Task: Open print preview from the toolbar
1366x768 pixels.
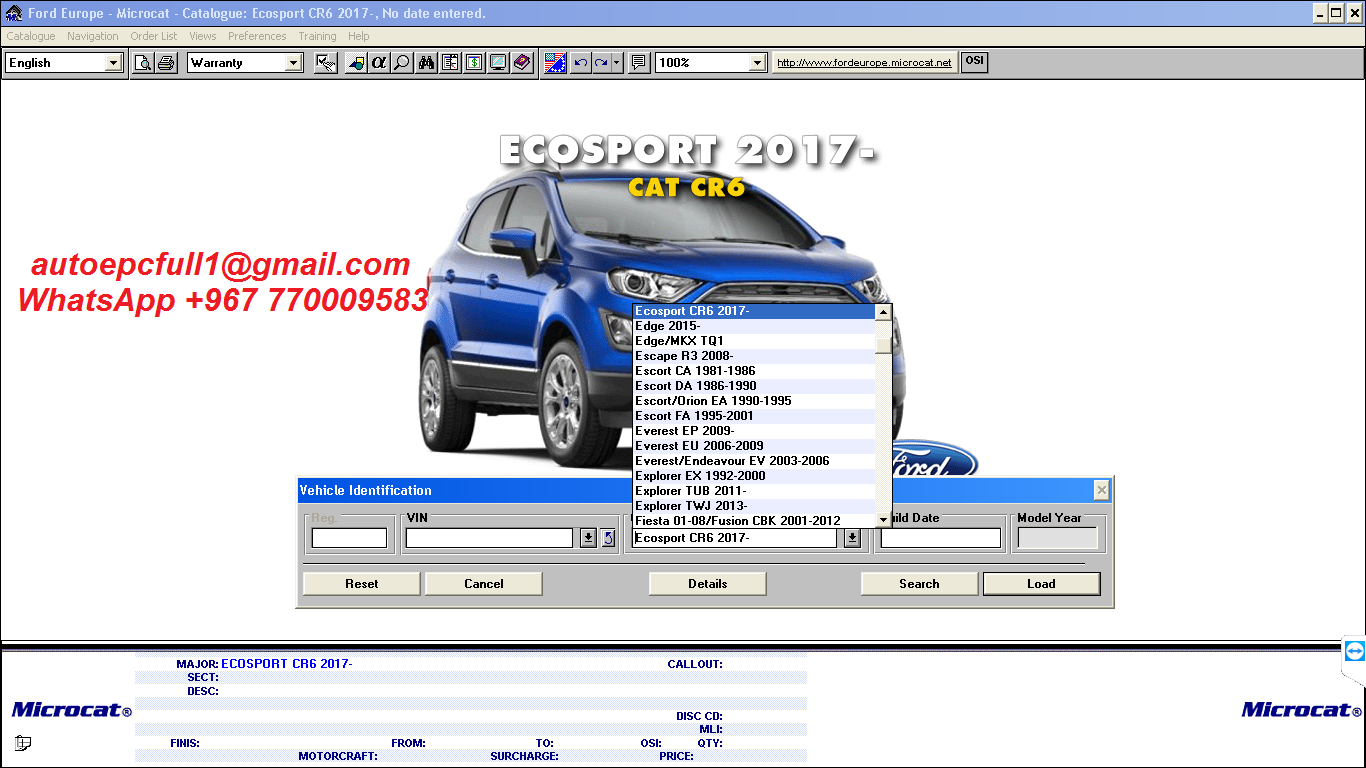Action: pos(144,62)
